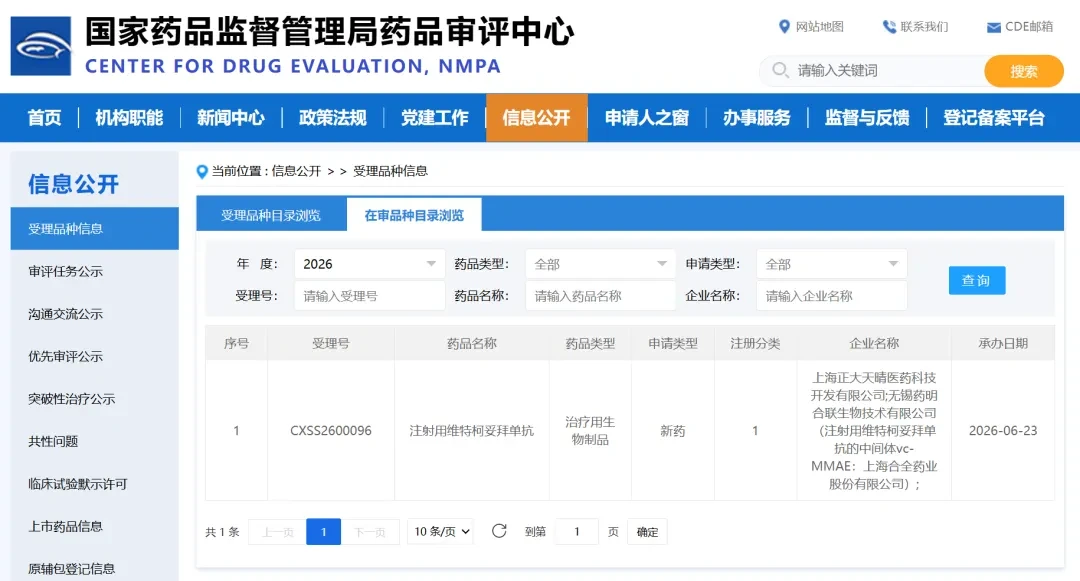Click the 联系我们 phone icon
The height and width of the screenshot is (581, 1080).
(889, 27)
